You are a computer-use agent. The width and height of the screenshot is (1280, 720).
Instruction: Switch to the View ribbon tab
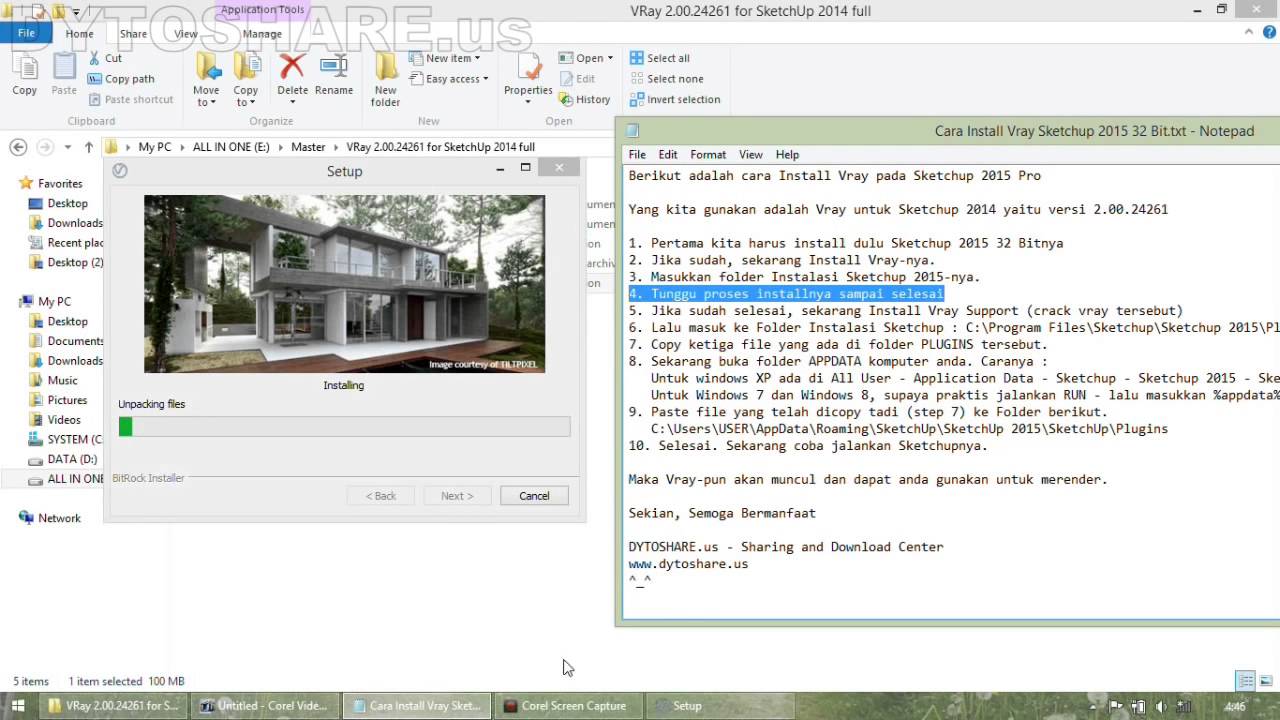tap(186, 33)
